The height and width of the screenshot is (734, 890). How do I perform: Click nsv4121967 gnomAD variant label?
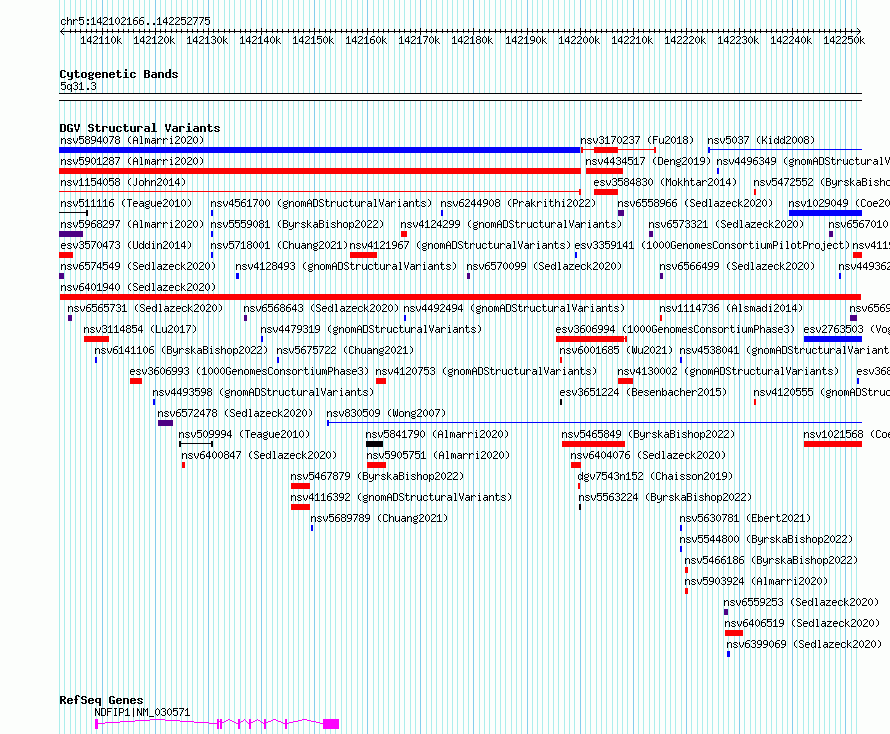click(x=460, y=245)
